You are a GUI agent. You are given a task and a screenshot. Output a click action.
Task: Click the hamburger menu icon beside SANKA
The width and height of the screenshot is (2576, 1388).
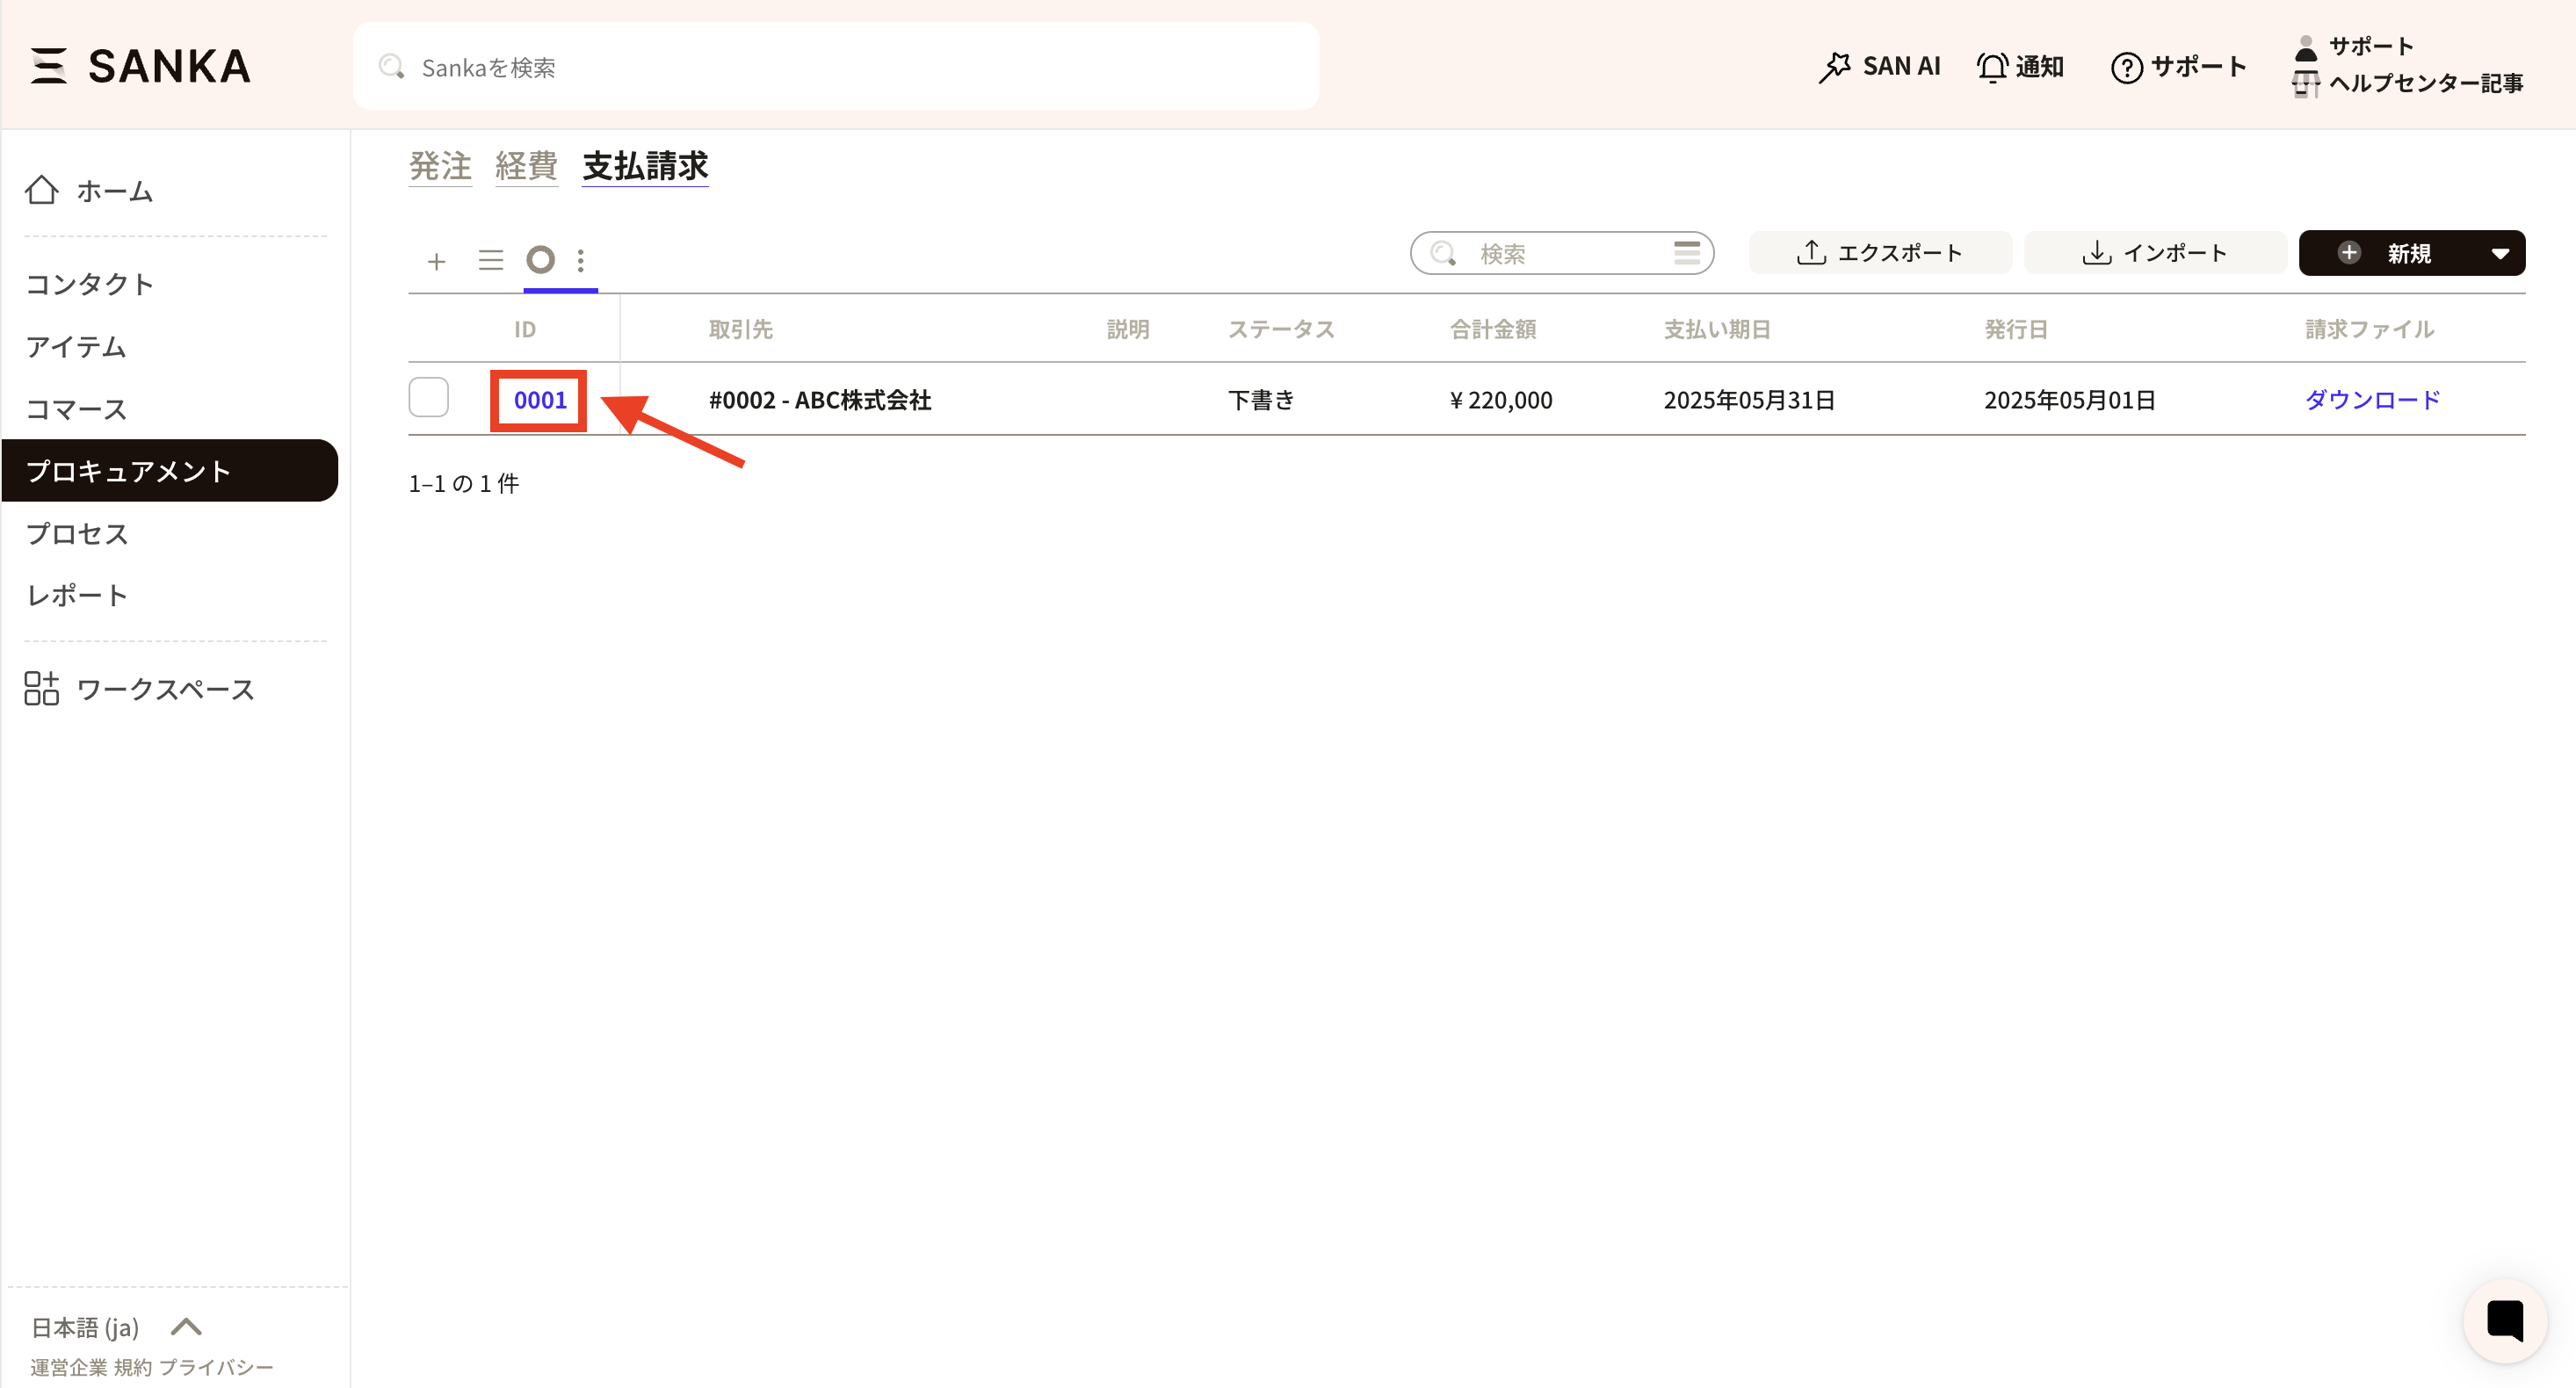(x=48, y=66)
